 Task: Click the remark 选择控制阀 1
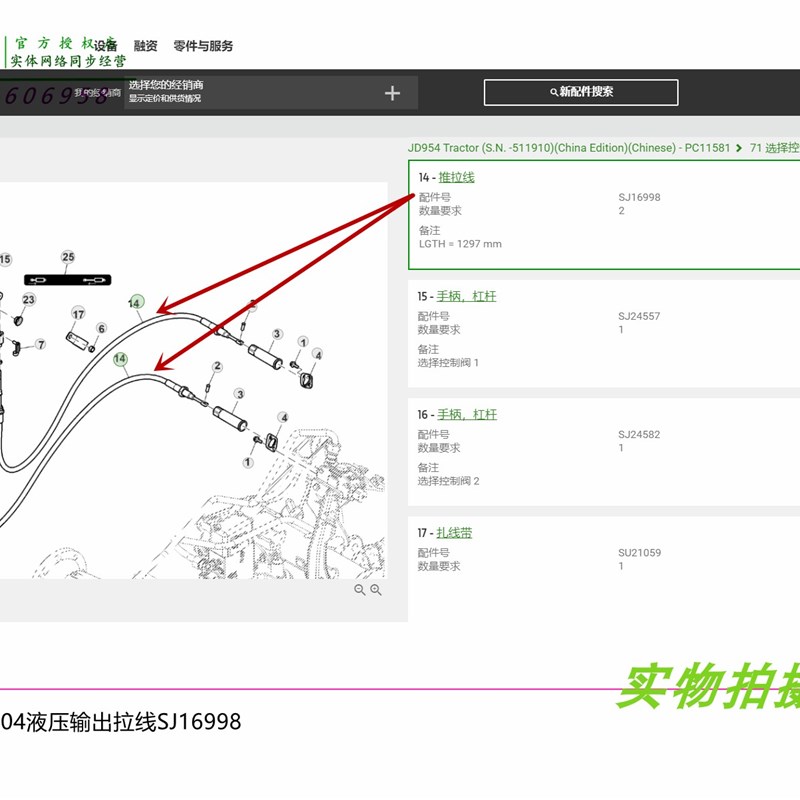[x=448, y=363]
